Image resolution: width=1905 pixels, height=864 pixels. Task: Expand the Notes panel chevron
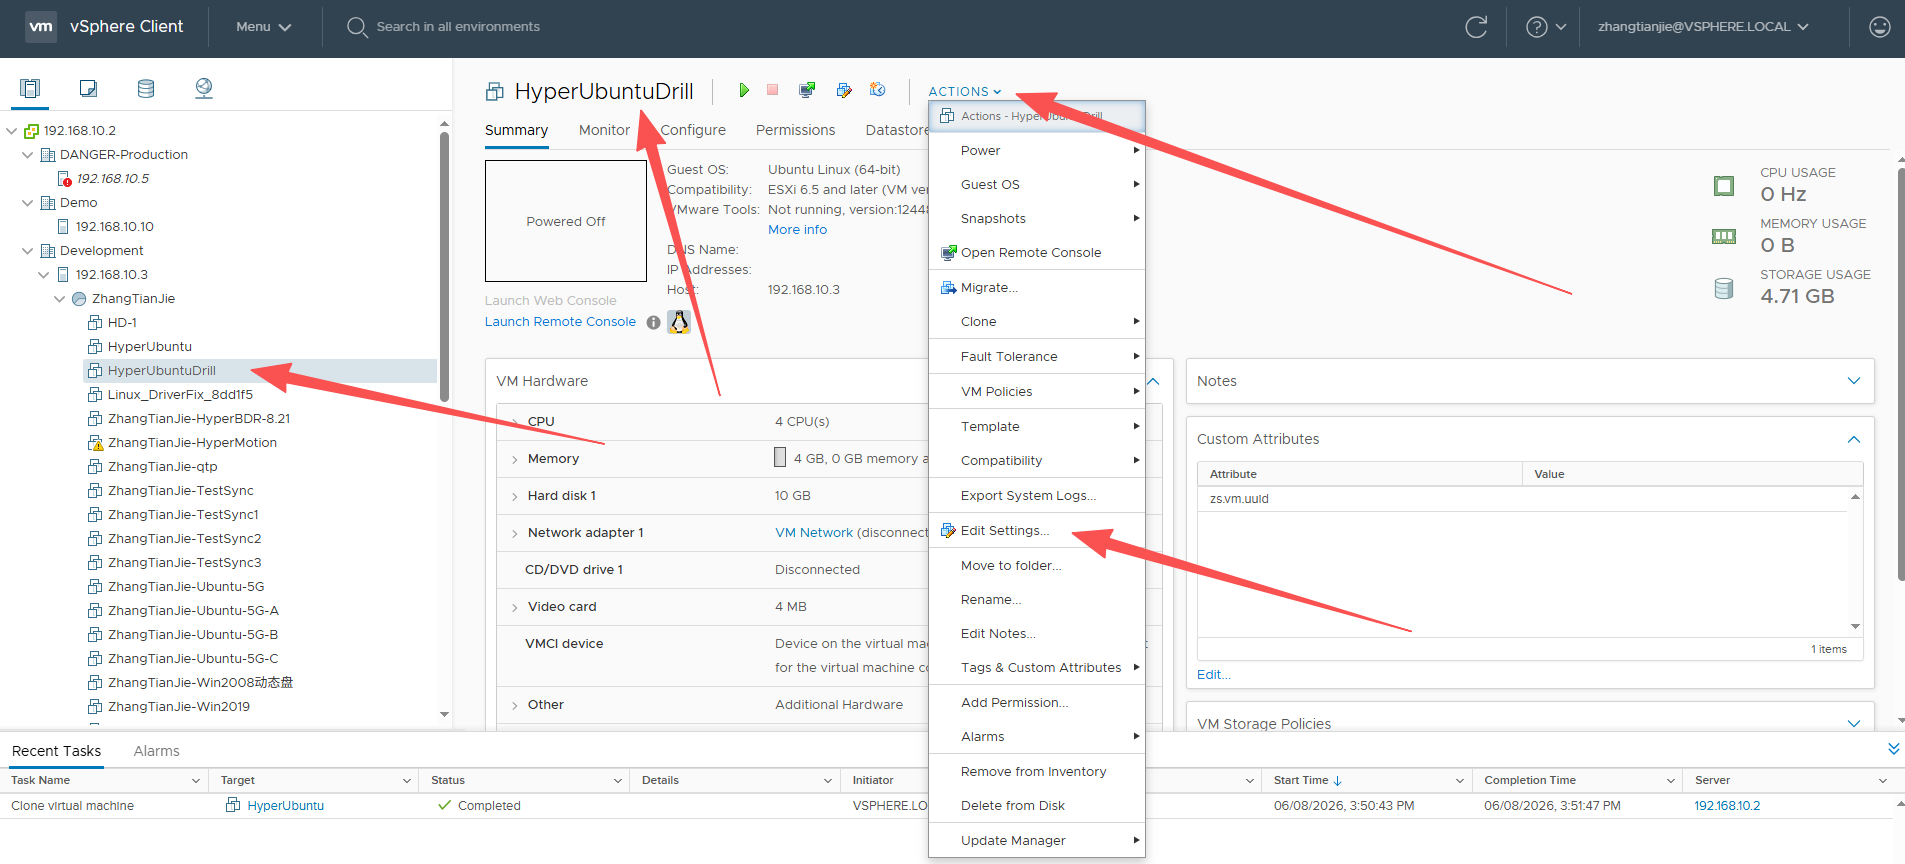(1854, 381)
